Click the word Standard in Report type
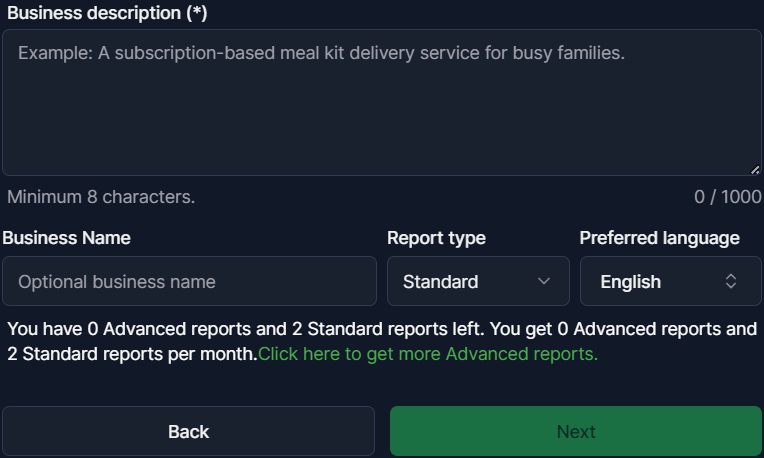The image size is (764, 458). (440, 282)
